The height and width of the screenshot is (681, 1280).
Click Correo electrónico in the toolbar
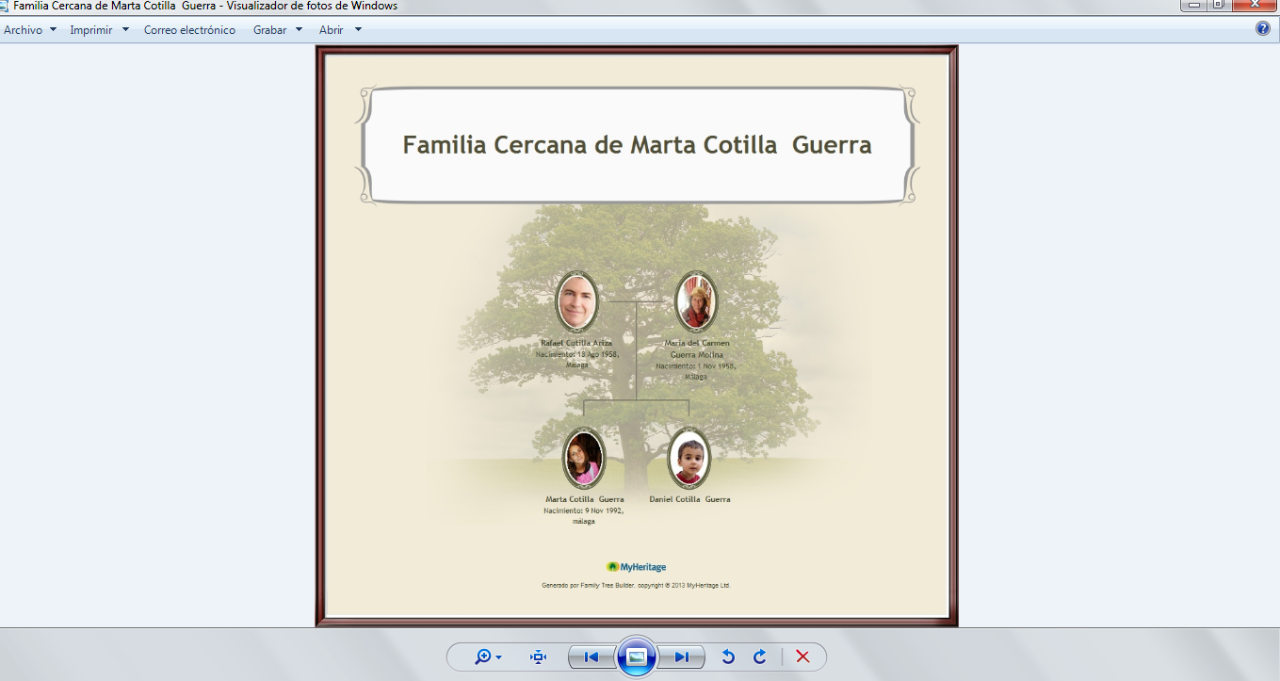click(189, 30)
